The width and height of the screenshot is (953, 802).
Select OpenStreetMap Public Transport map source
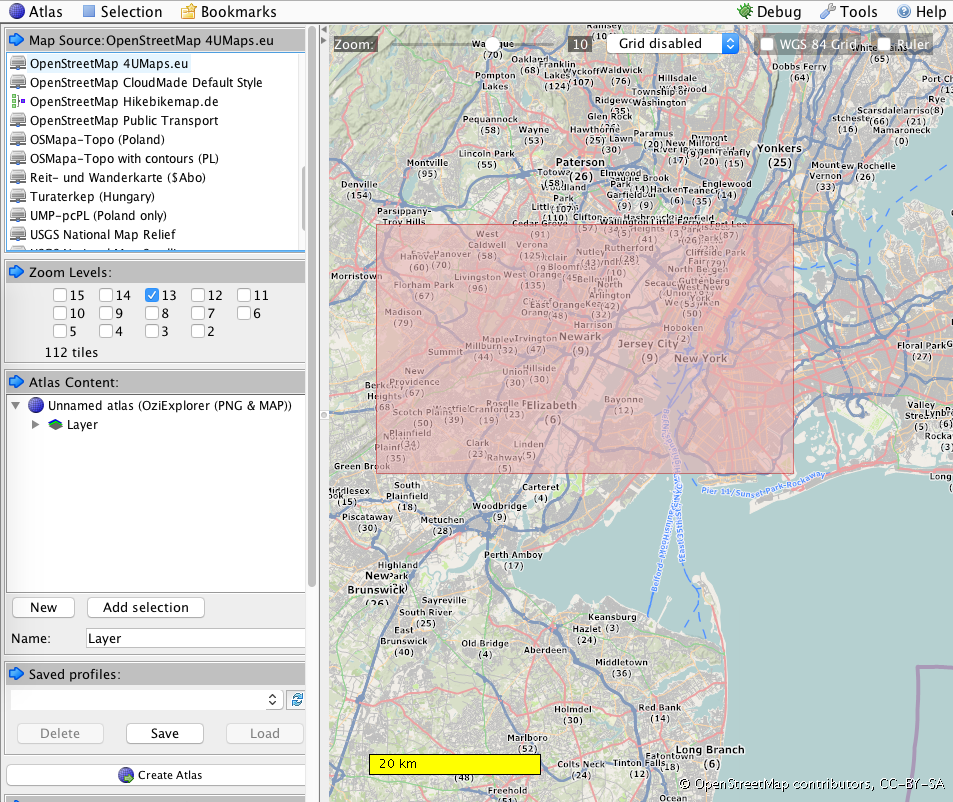click(x=124, y=120)
